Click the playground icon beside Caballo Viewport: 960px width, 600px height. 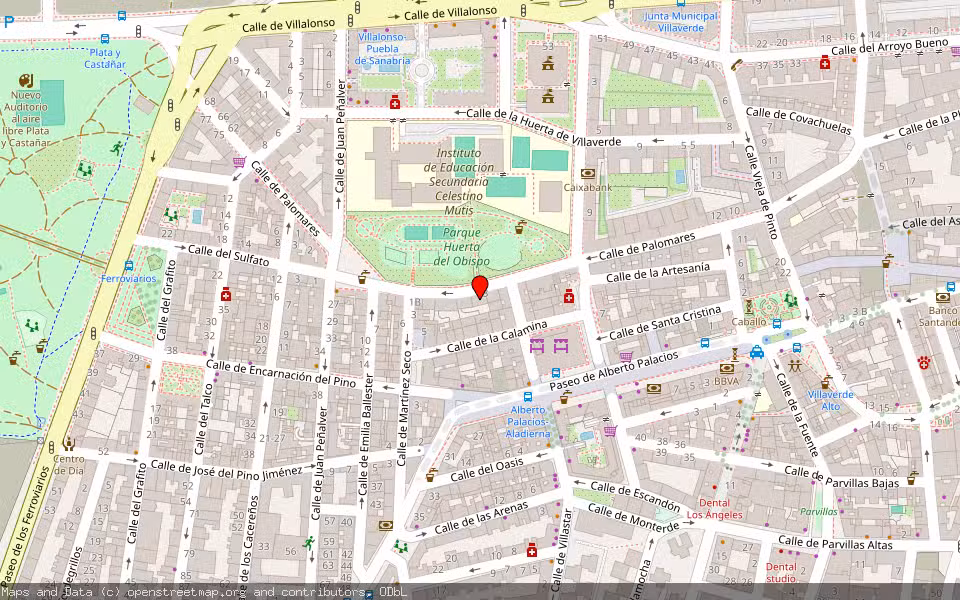click(x=790, y=301)
